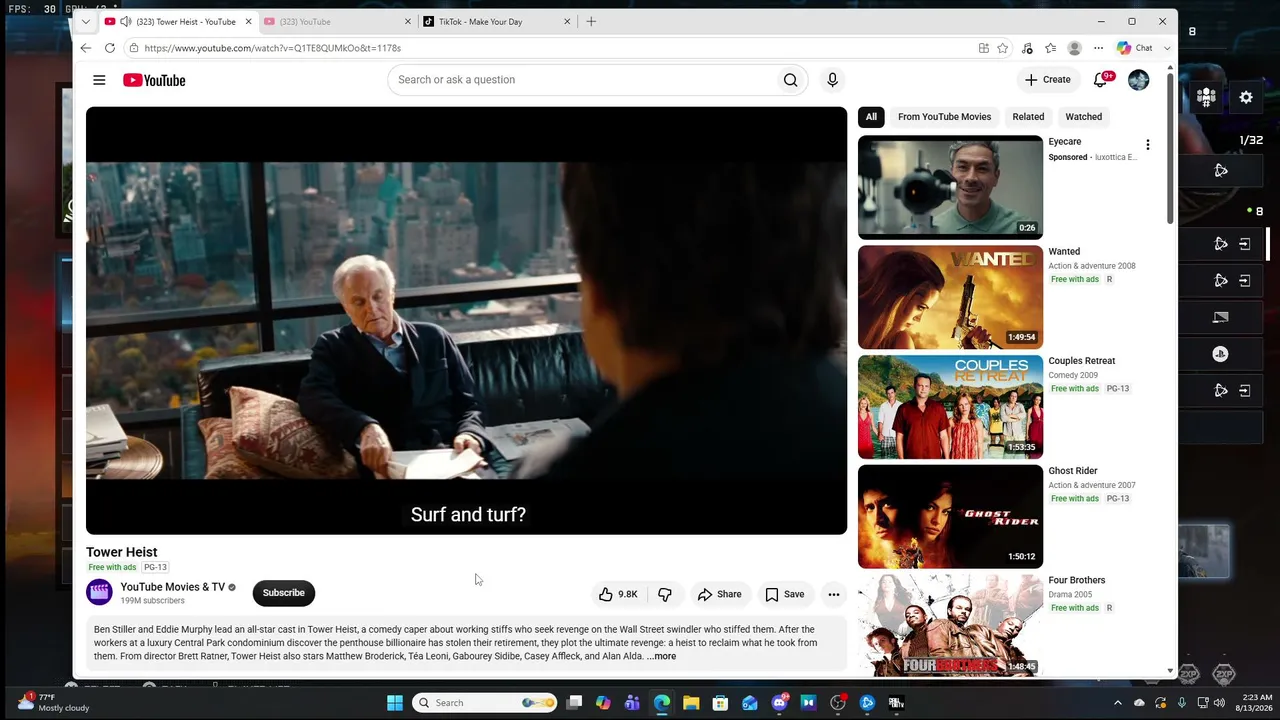This screenshot has width=1280, height=720.
Task: Share the Tower Heist video
Action: (x=720, y=594)
